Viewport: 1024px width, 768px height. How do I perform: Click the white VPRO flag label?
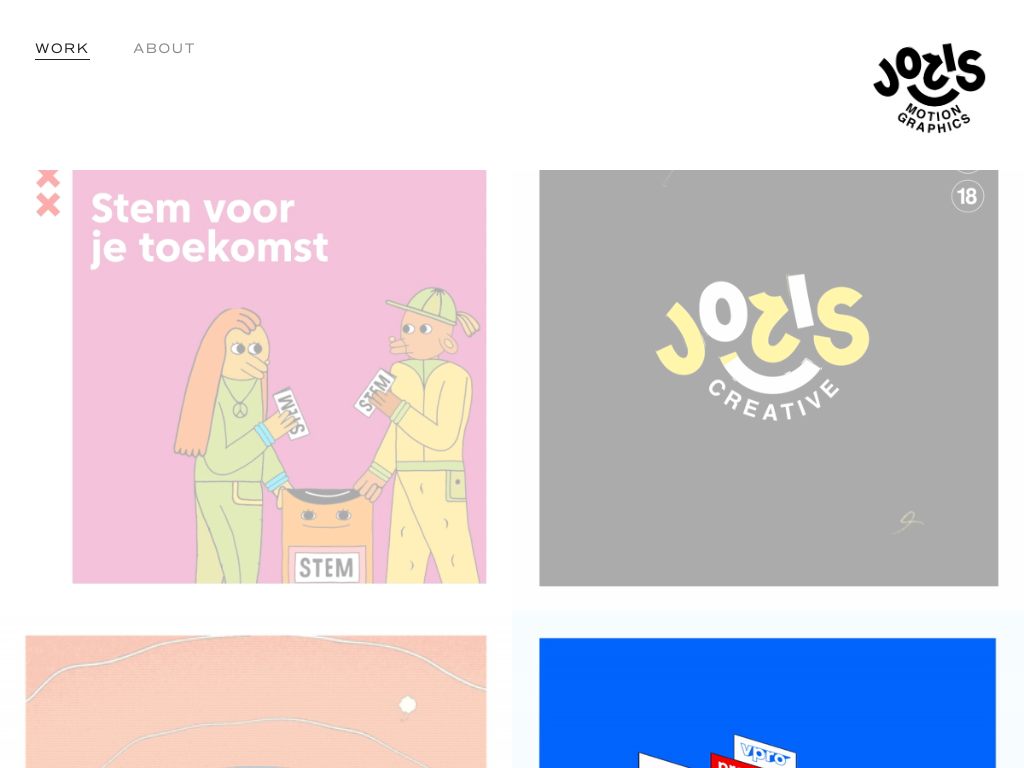pyautogui.click(x=765, y=752)
